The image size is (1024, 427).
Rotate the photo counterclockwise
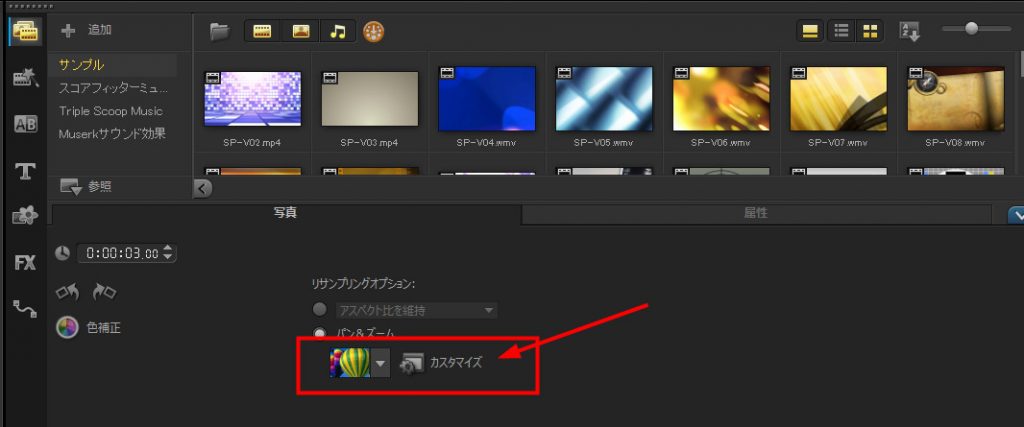pyautogui.click(x=68, y=293)
